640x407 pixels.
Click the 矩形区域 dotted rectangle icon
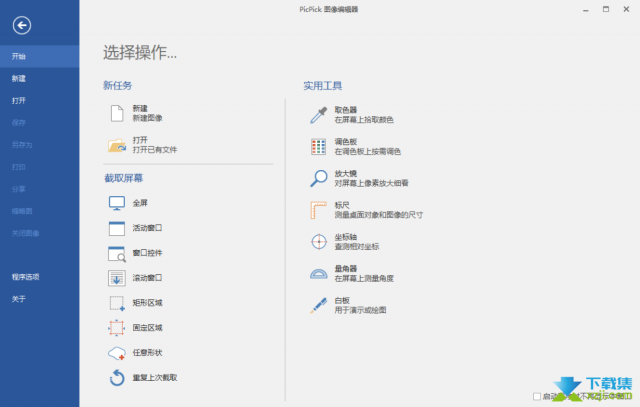click(117, 303)
